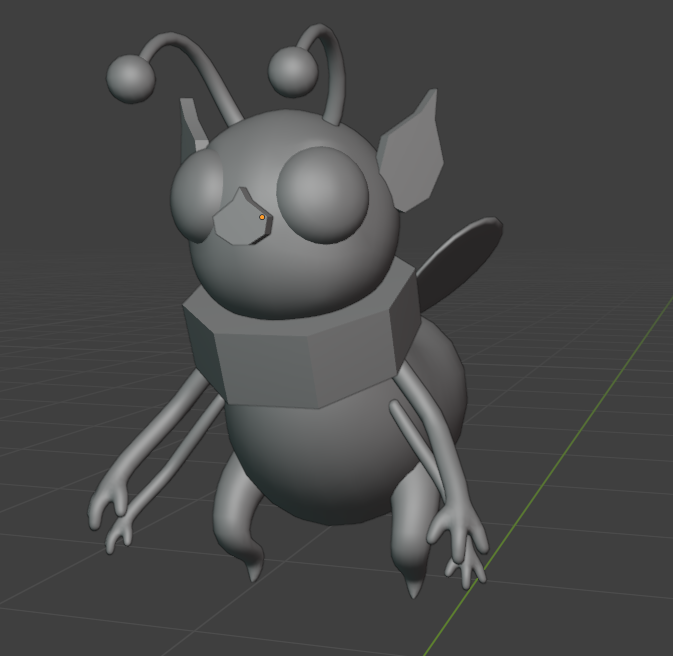
Task: Click the curved stalk of the right antenna
Action: coord(336,77)
